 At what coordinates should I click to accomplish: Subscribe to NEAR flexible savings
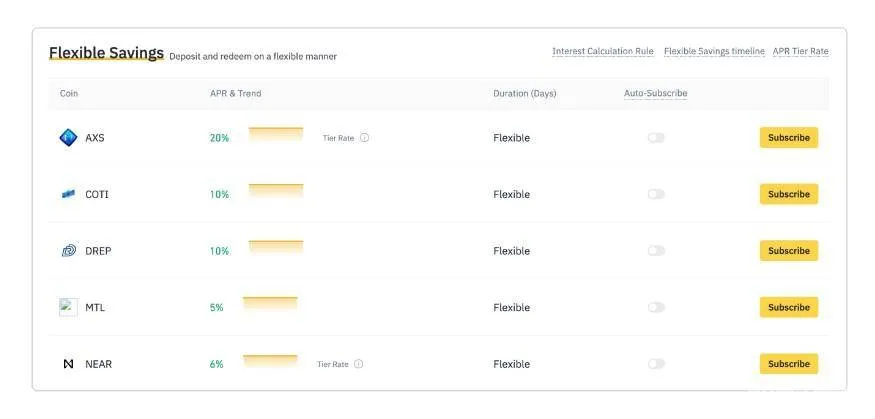pyautogui.click(x=788, y=364)
